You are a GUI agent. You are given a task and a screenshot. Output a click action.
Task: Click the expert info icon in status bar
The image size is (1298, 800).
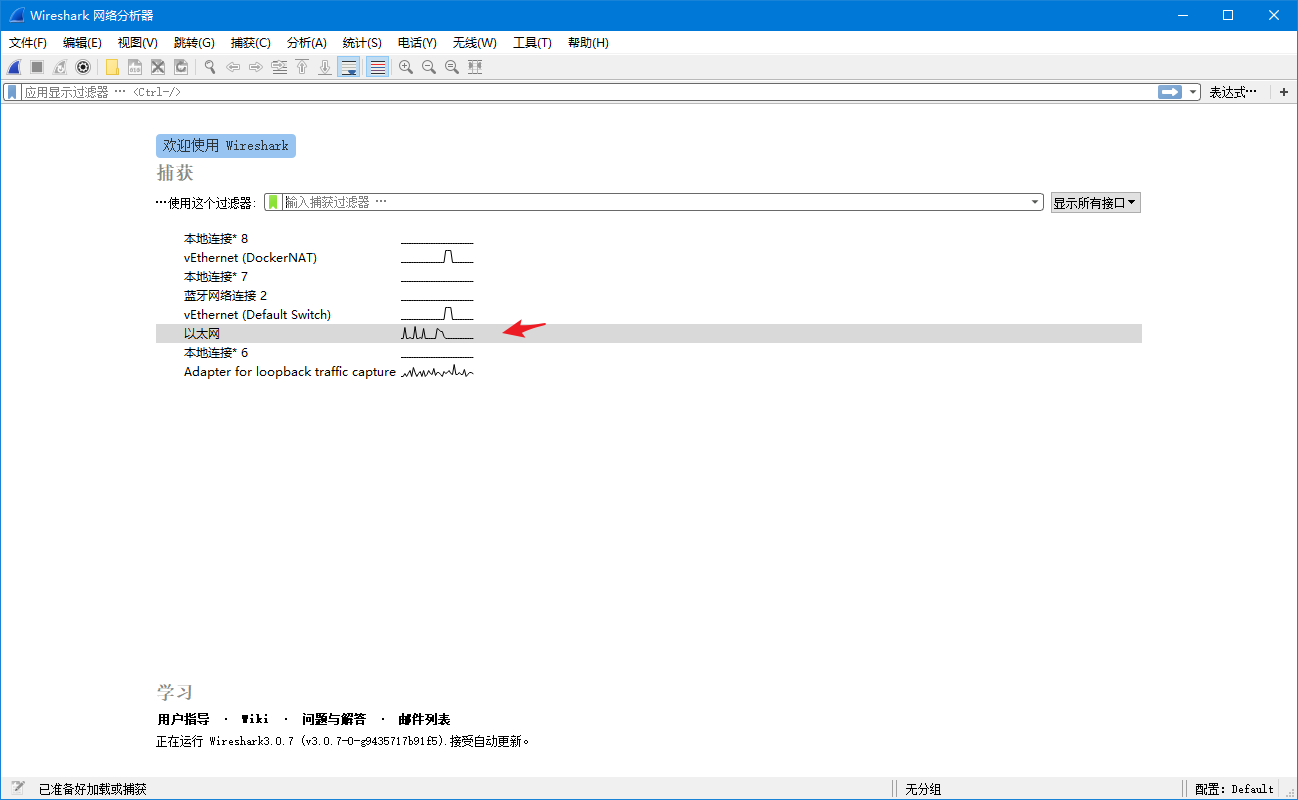[18, 788]
